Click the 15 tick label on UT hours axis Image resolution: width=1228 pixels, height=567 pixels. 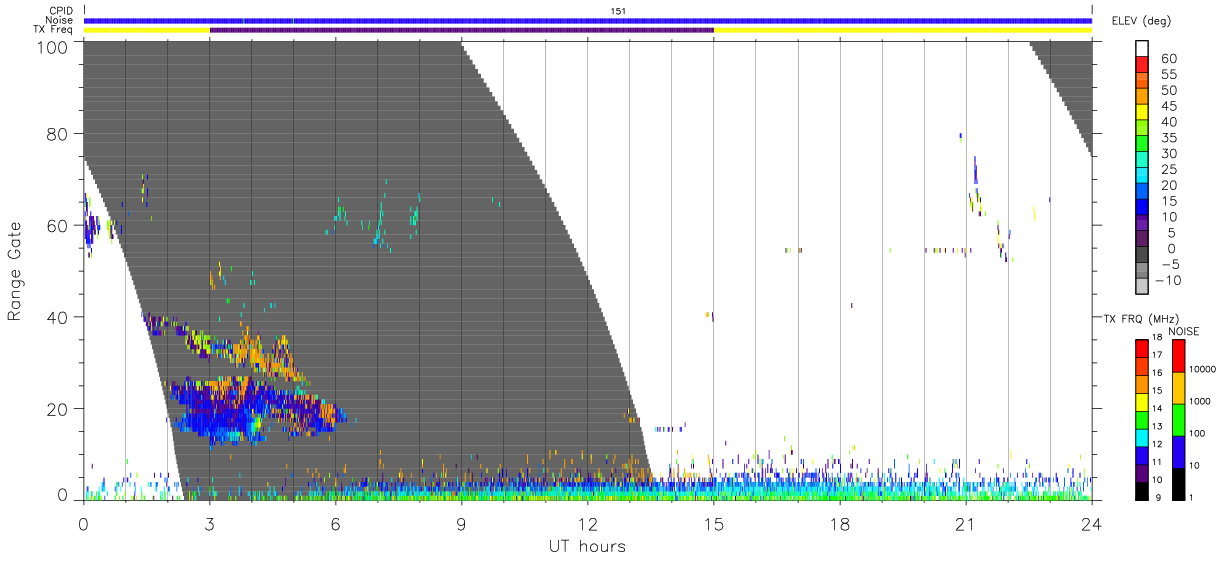(x=714, y=523)
